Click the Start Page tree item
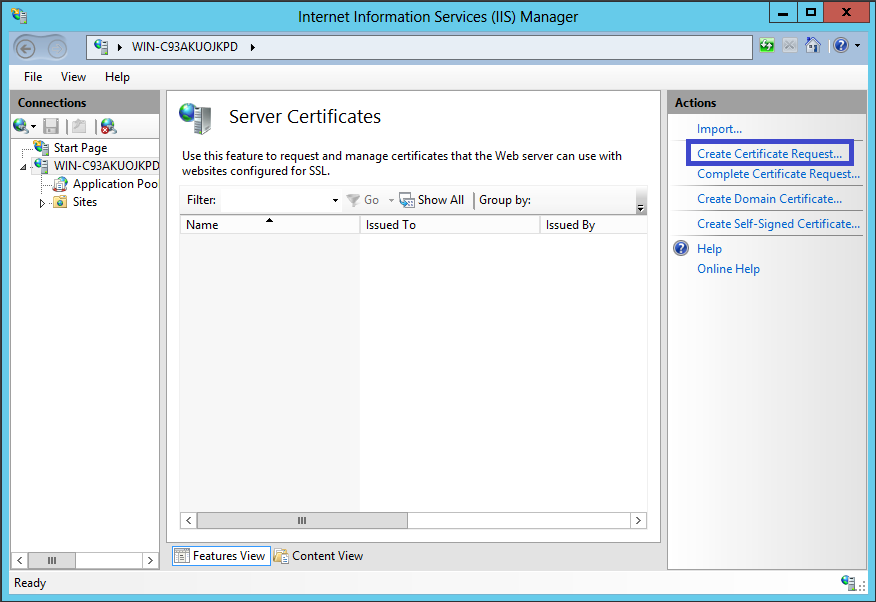The width and height of the screenshot is (876, 602). coord(80,148)
